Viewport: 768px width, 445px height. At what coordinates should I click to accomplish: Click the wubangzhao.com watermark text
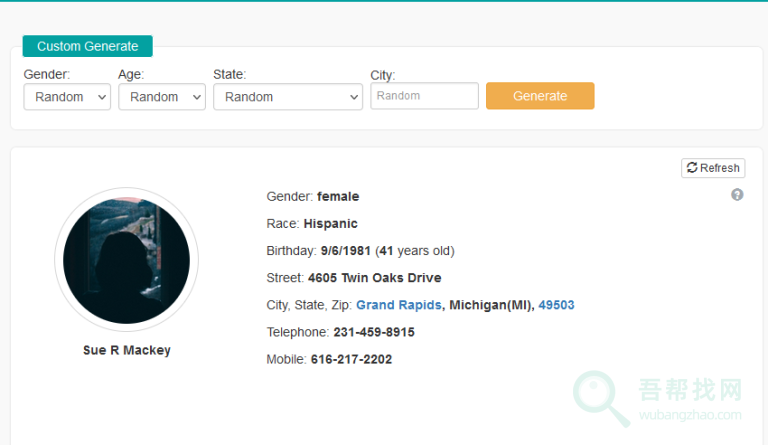coord(690,415)
